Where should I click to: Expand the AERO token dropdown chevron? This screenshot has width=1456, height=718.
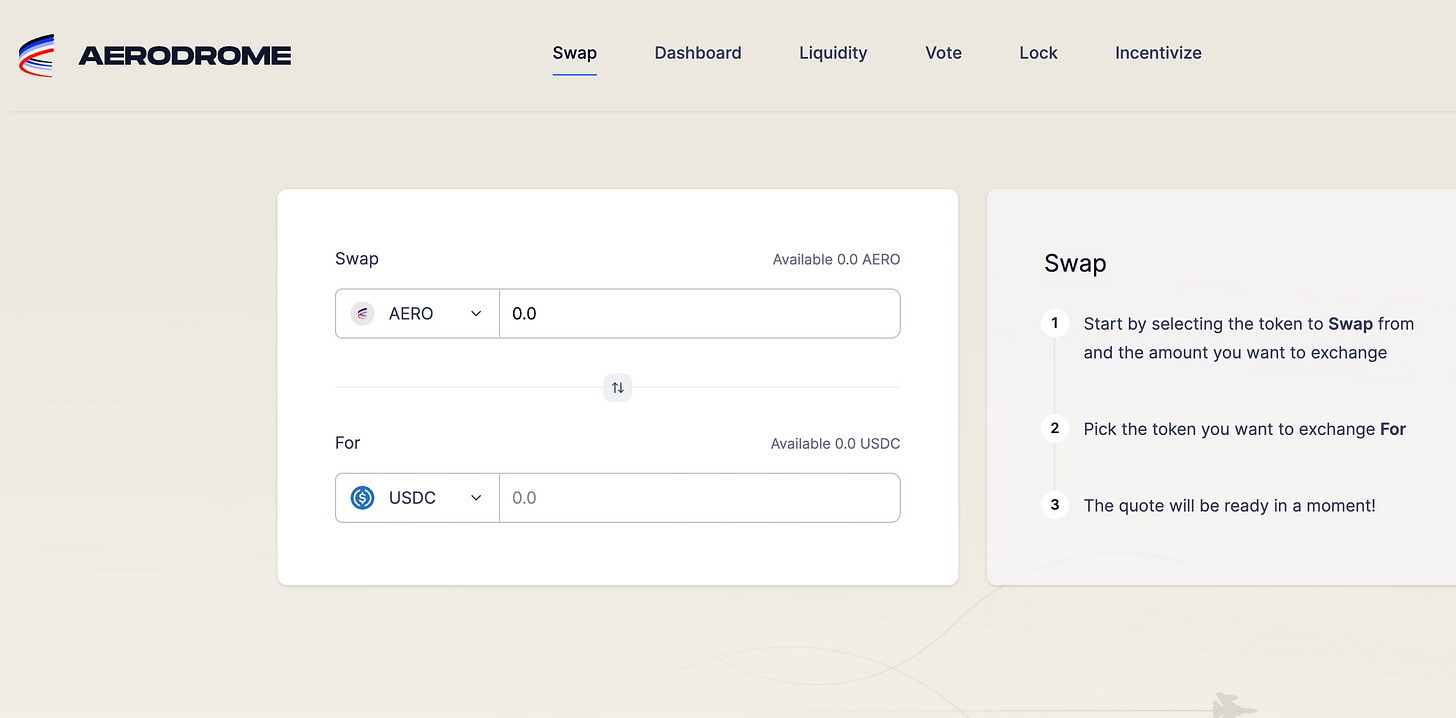476,314
